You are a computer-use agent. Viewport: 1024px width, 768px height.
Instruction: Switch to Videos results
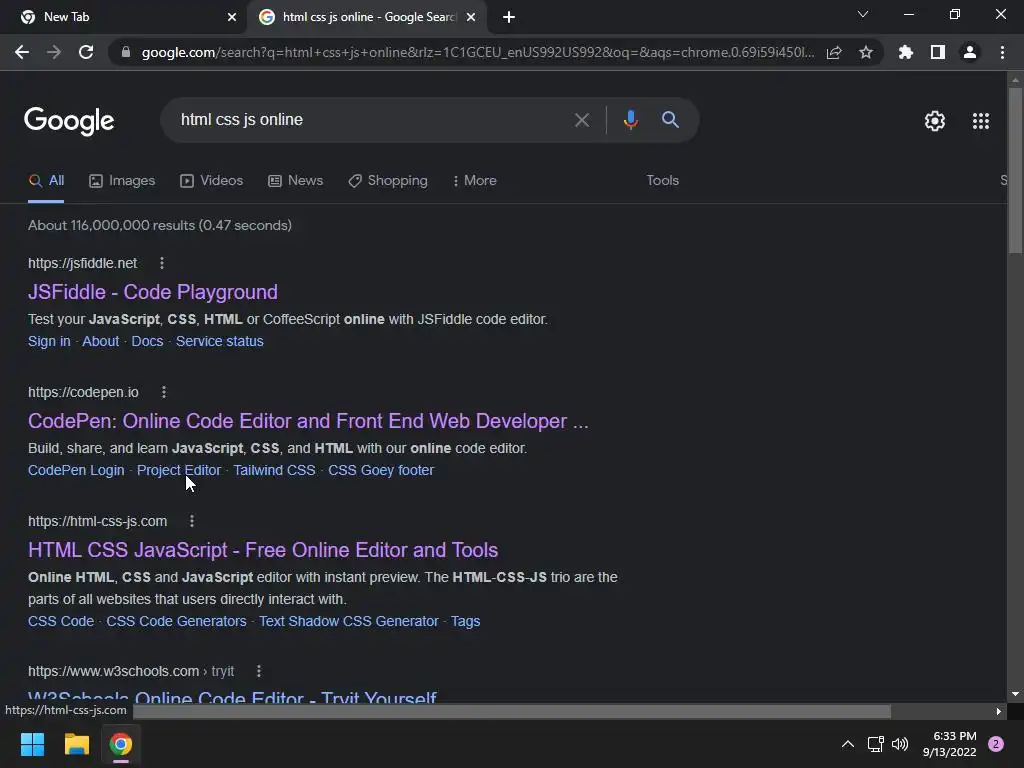tap(212, 181)
